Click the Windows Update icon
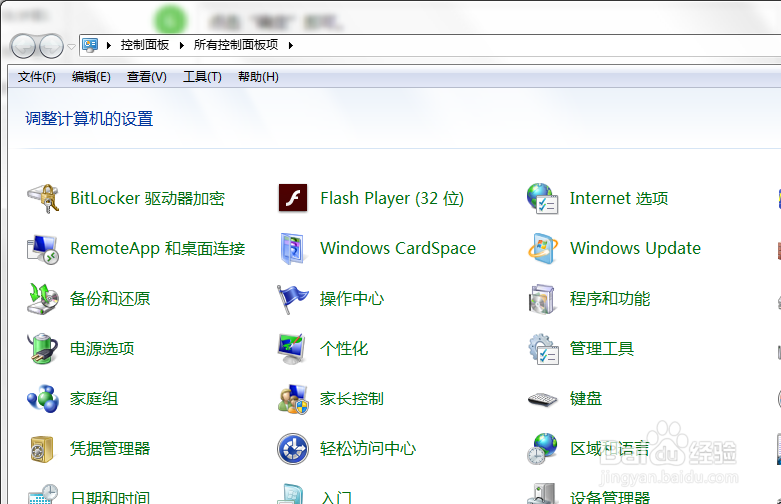Screen dimensions: 781x504 pos(542,249)
